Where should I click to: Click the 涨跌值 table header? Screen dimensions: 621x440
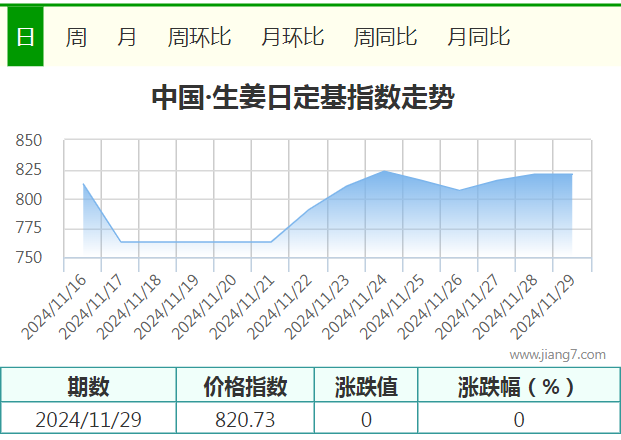click(x=366, y=386)
